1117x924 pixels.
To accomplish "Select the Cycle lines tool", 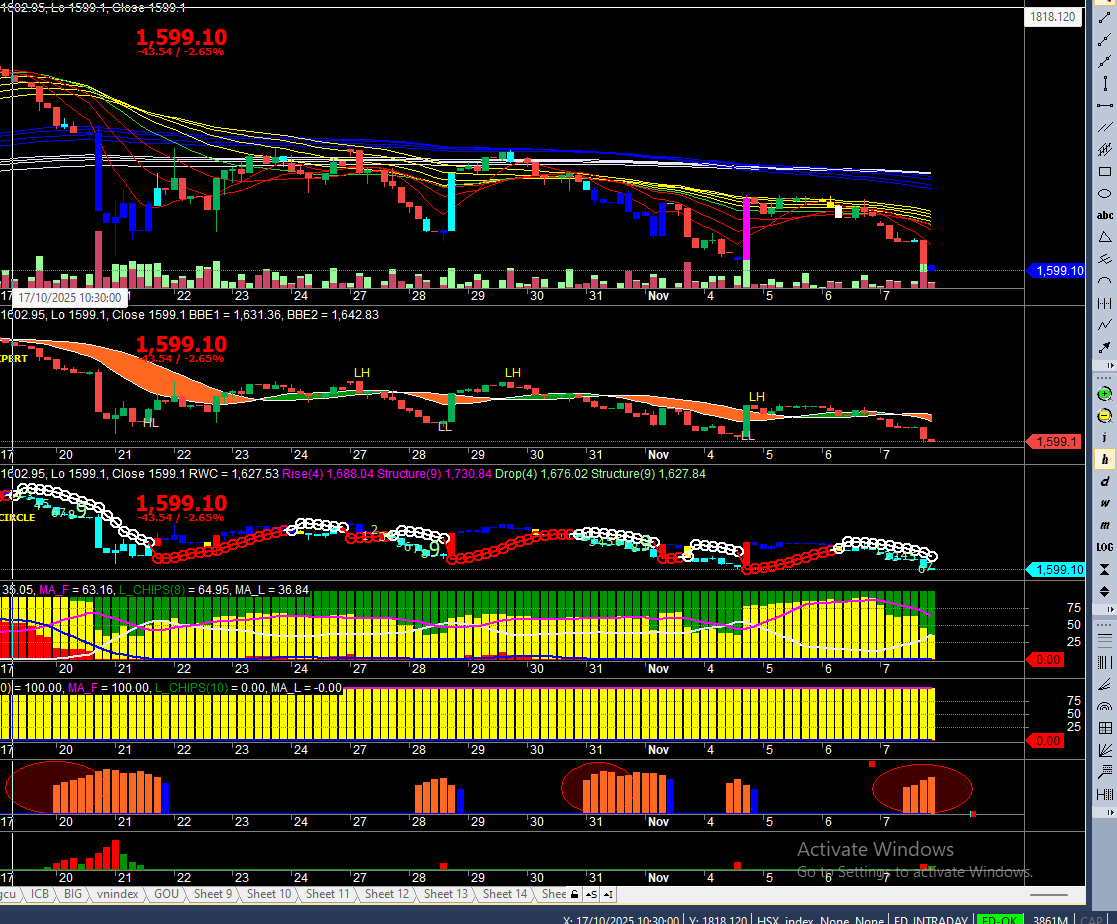I will coord(1105,303).
